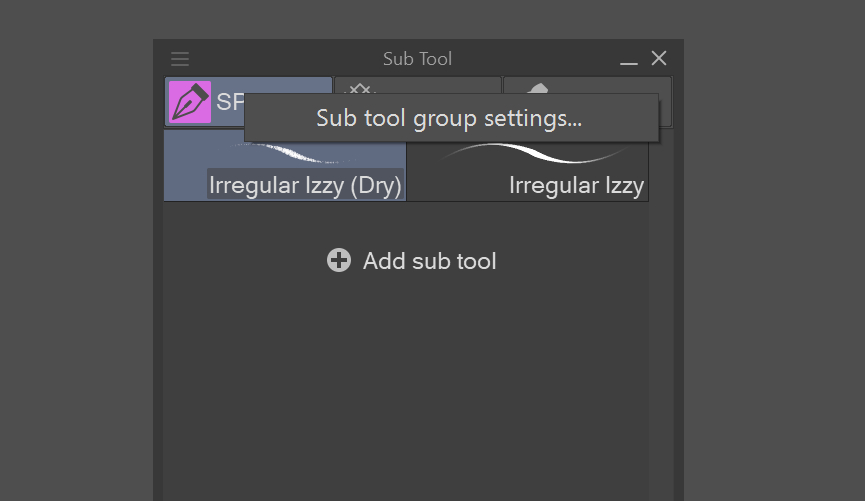
Task: Close the Sub Tool panel
Action: [x=659, y=59]
